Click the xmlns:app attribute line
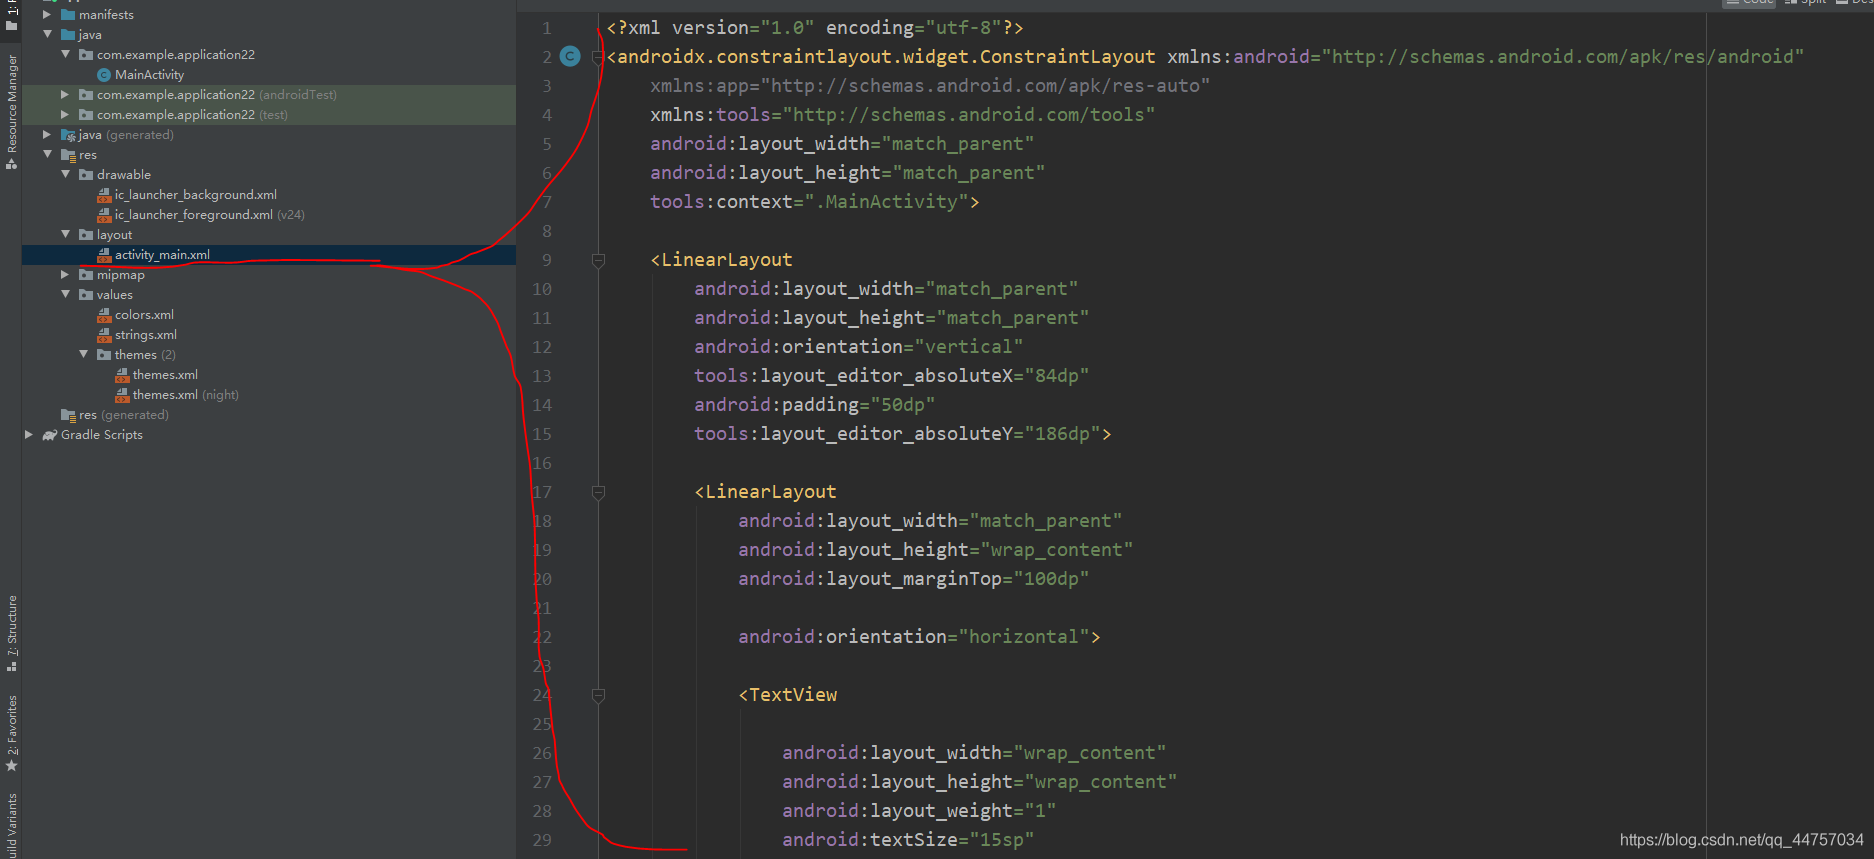 (930, 86)
